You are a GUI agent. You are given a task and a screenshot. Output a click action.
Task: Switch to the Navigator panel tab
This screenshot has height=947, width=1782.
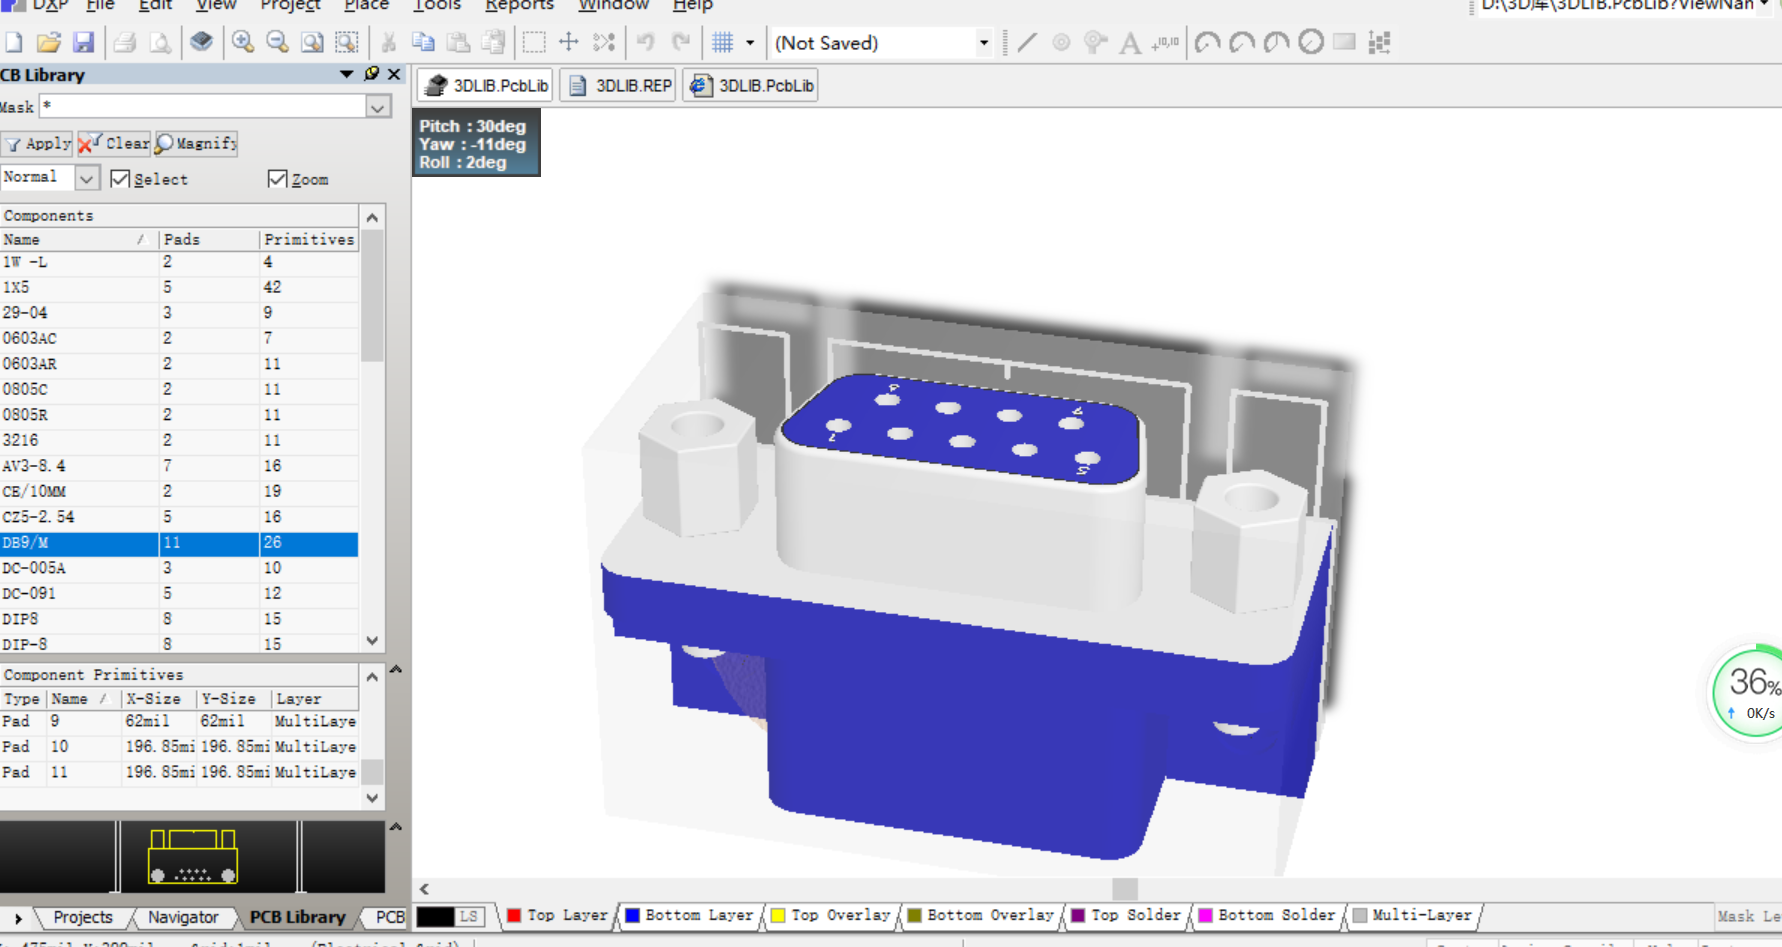(183, 917)
